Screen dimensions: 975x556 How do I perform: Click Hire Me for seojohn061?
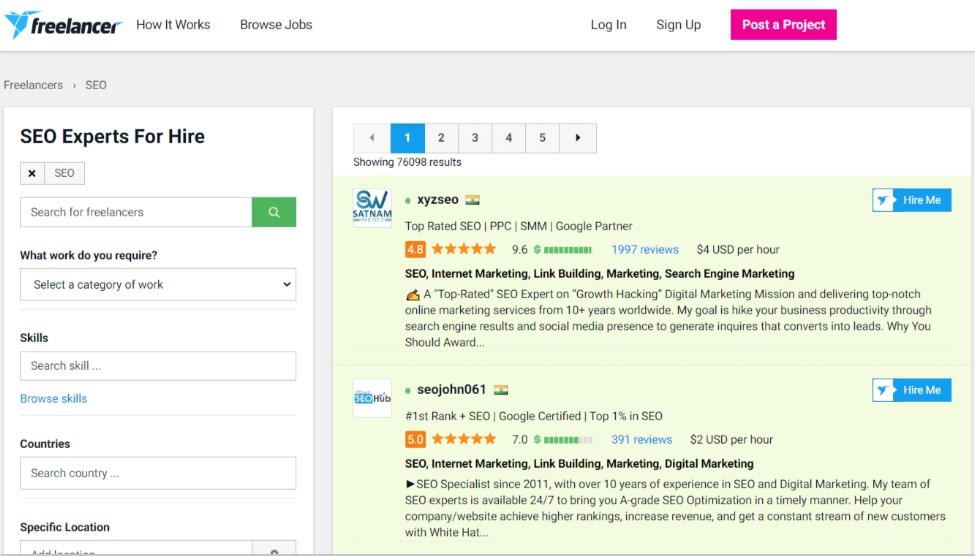[x=912, y=391]
